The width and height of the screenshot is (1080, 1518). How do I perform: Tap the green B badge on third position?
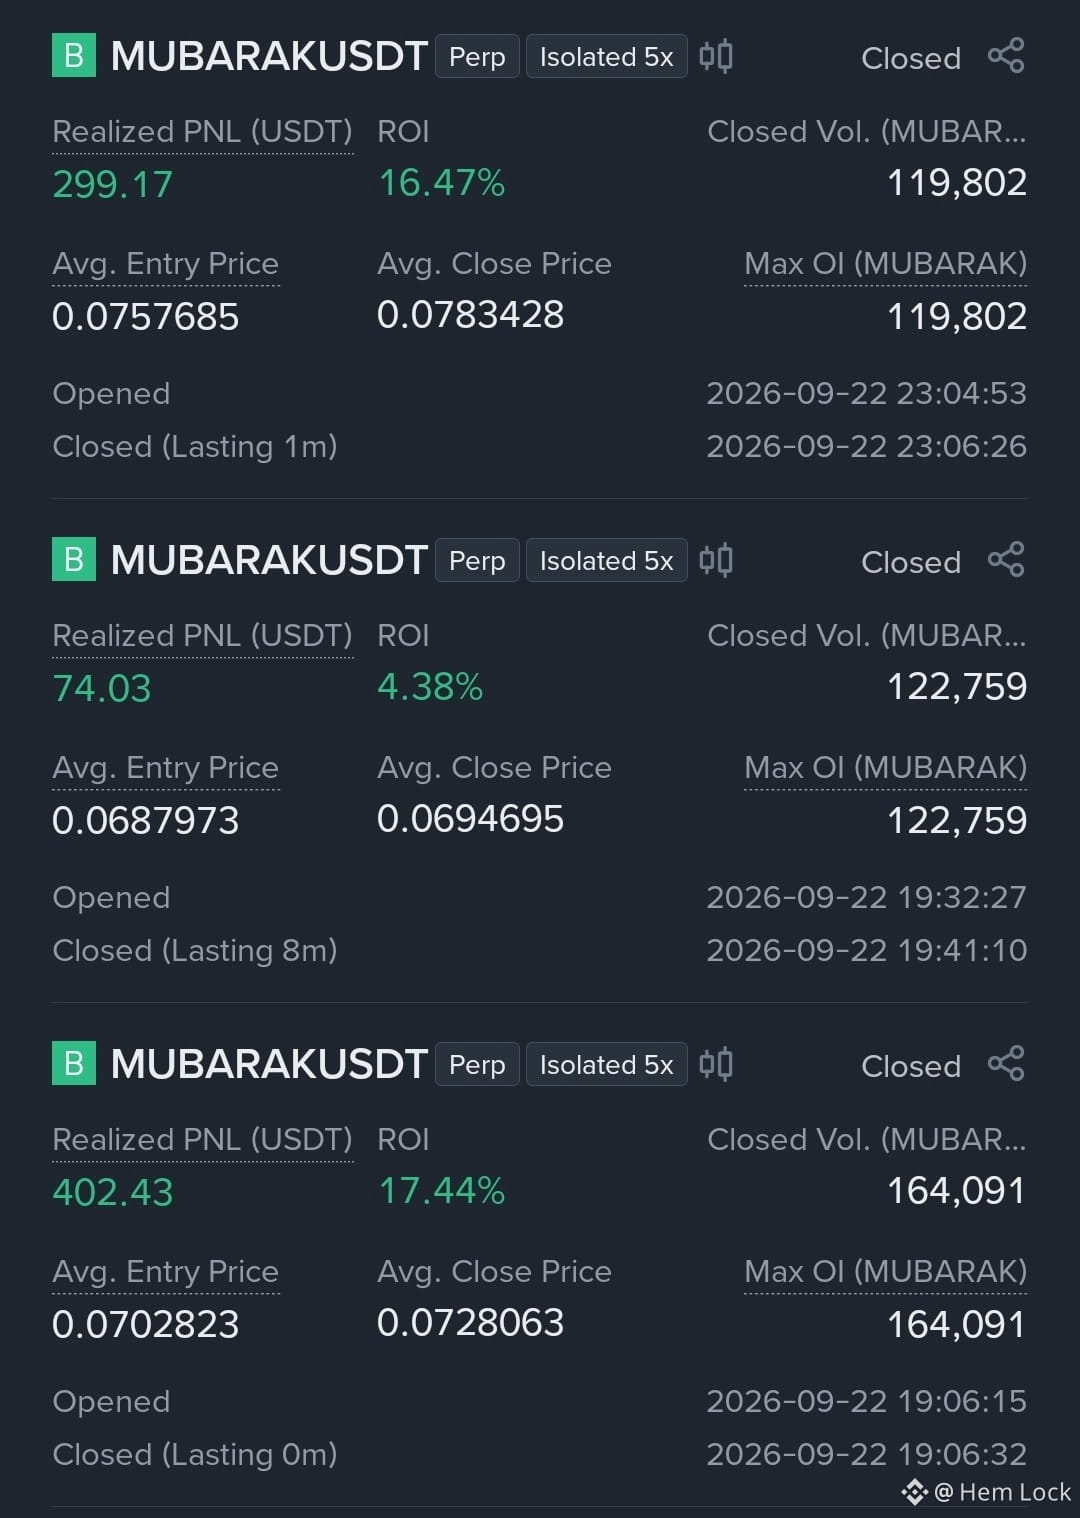coord(74,1064)
